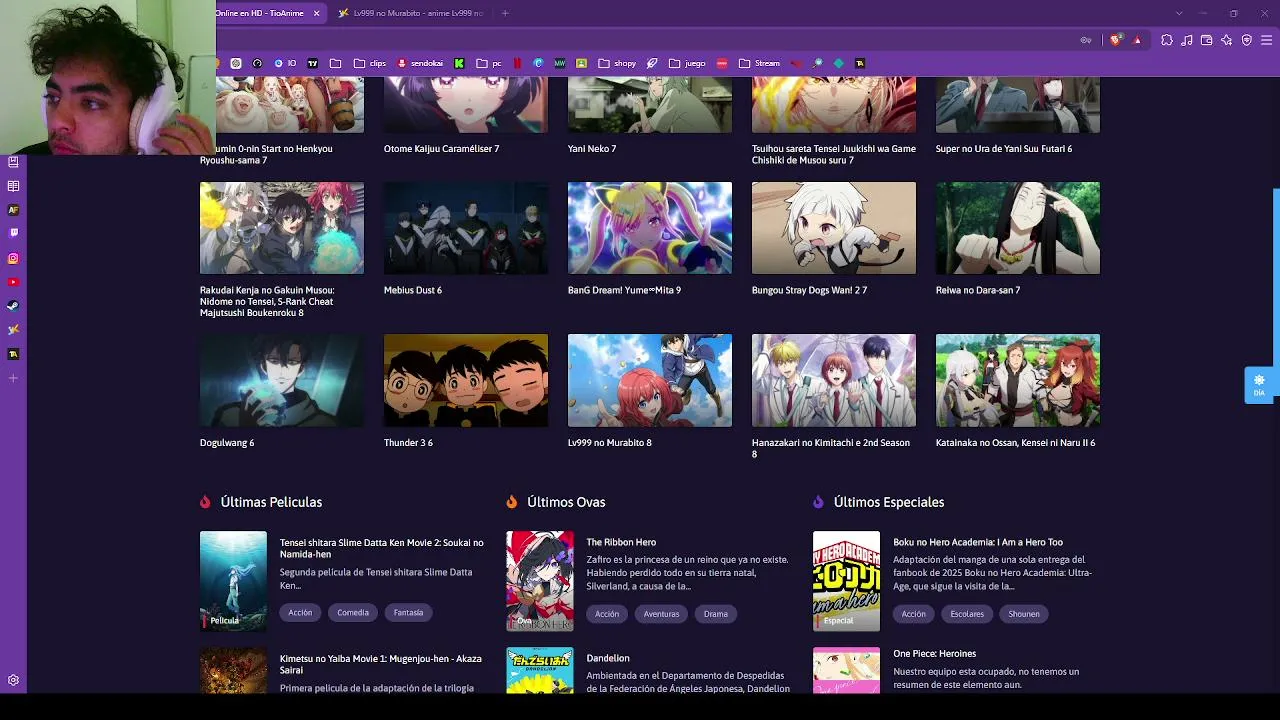Open the feather quill bookmark icon
This screenshot has width=1280, height=720.
(x=652, y=63)
